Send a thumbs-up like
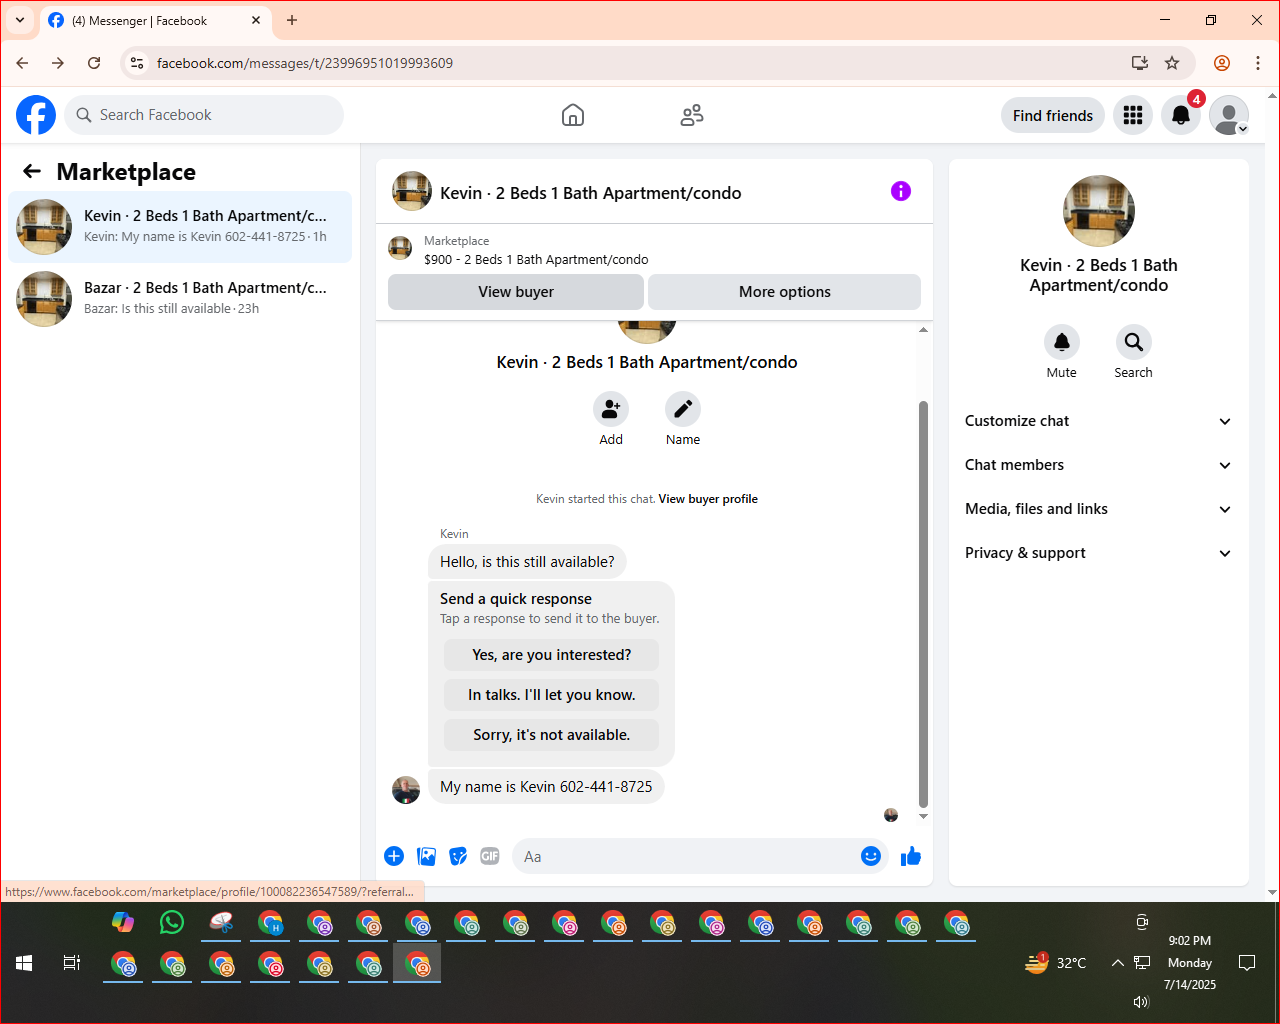Image resolution: width=1280 pixels, height=1024 pixels. coord(911,856)
